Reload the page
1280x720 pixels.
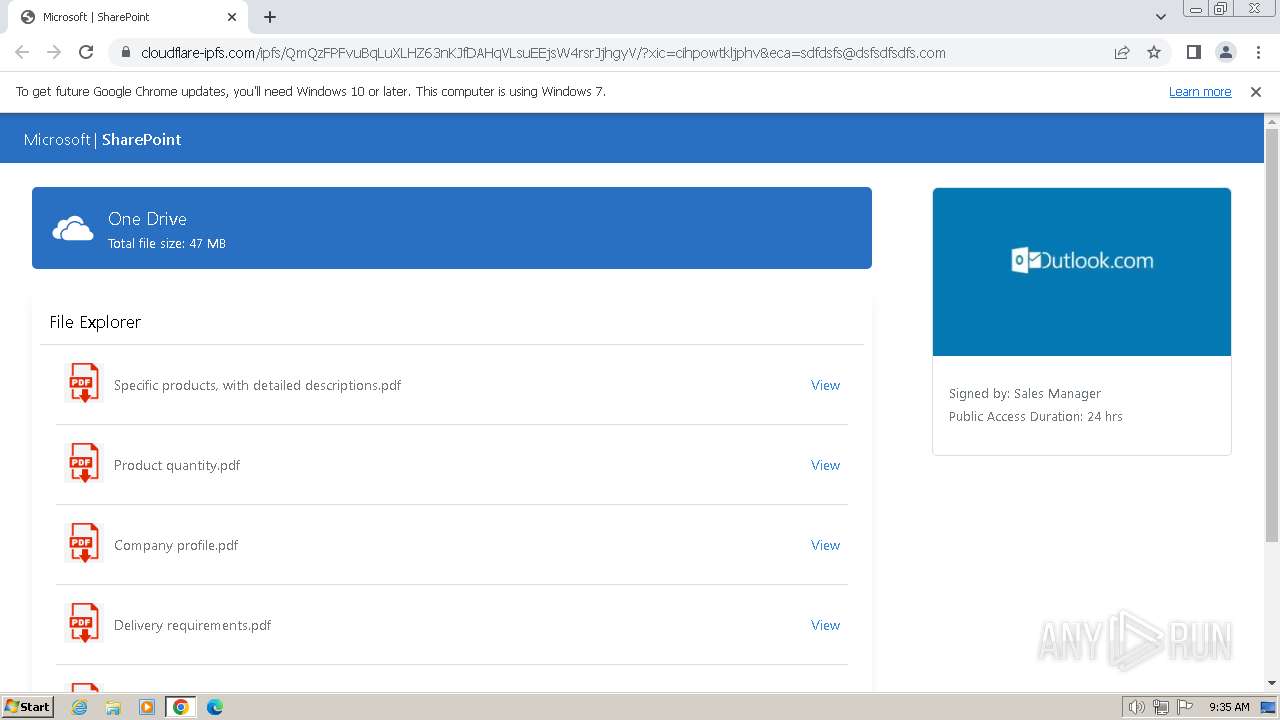(x=86, y=53)
